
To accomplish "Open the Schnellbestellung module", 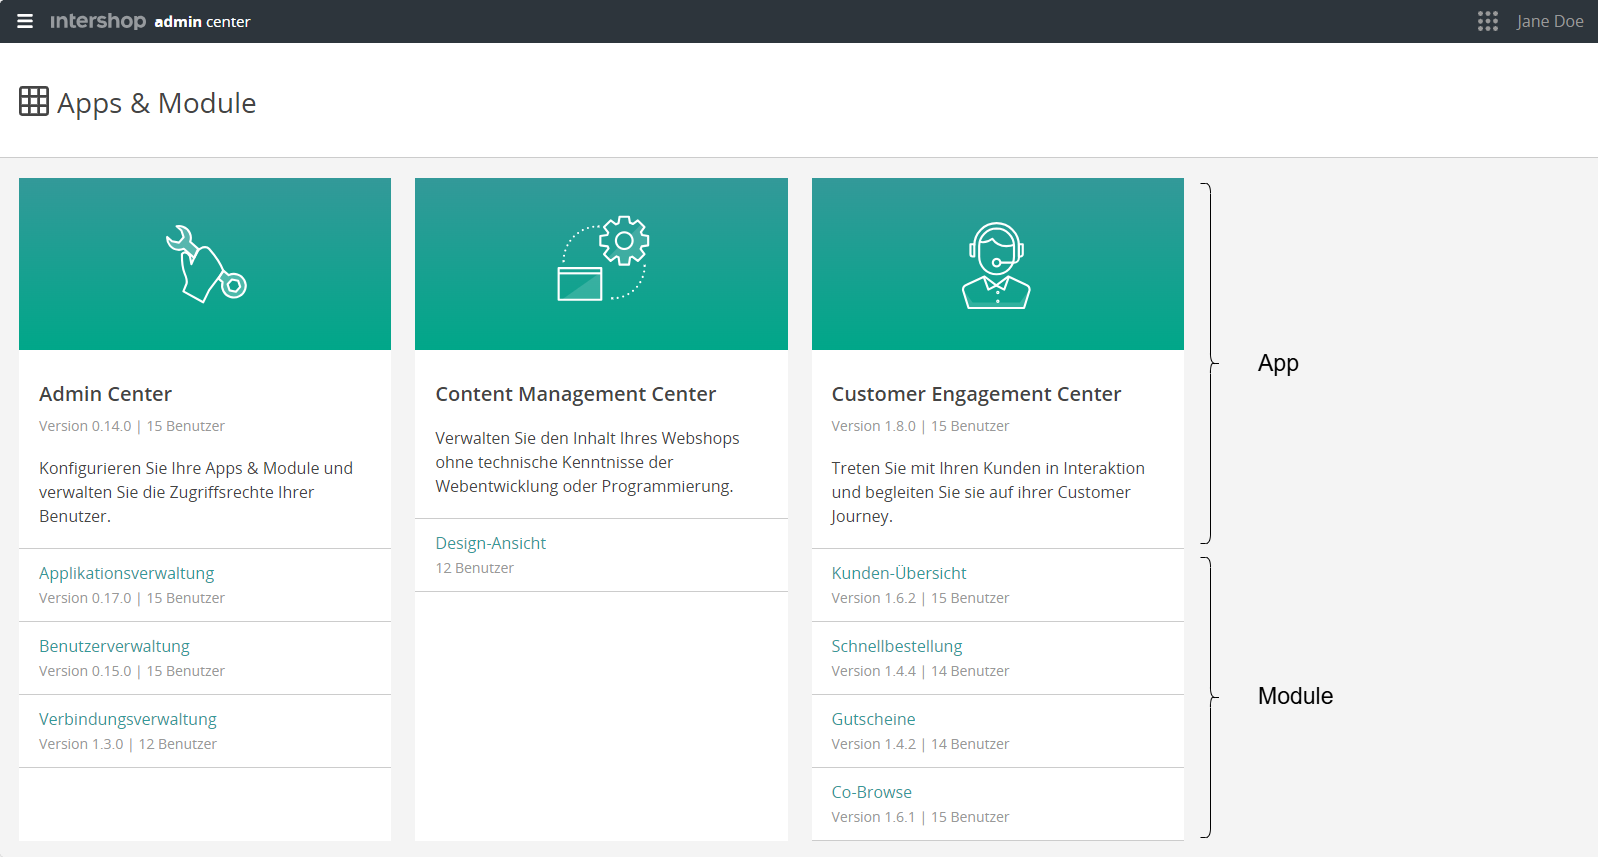I will pyautogui.click(x=896, y=646).
